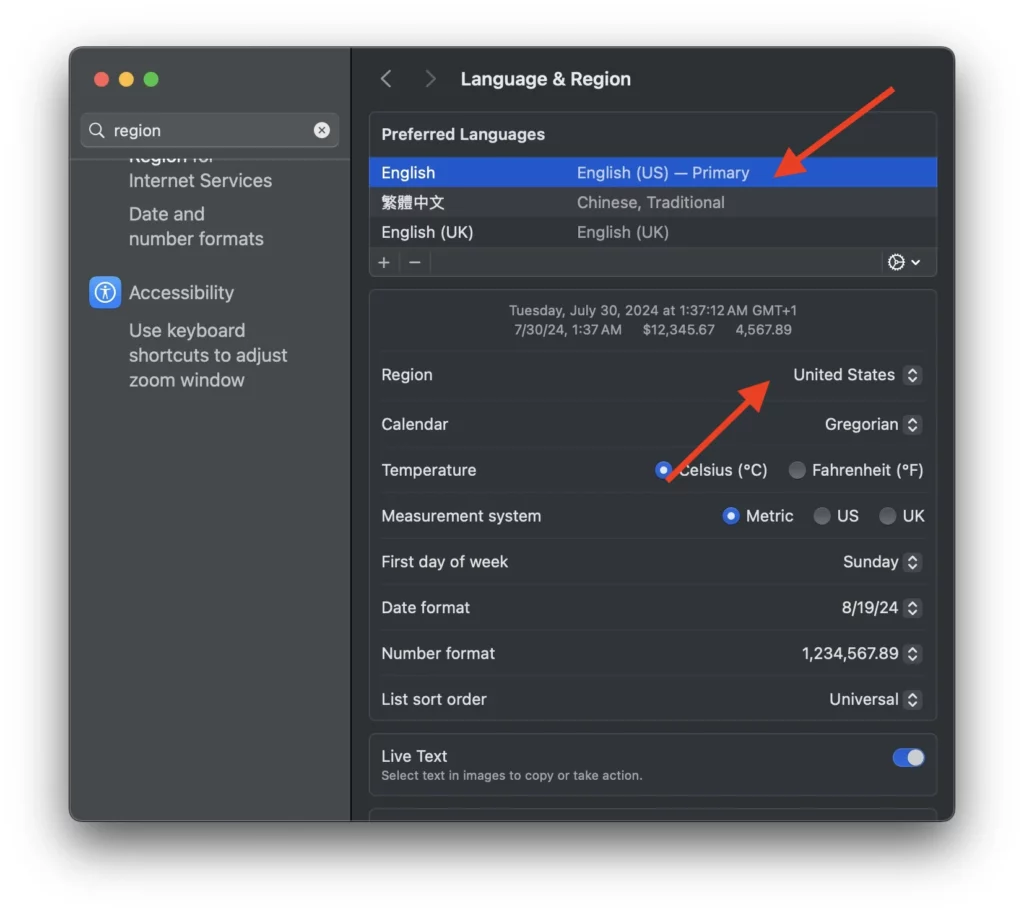Open the Date format dropdown
The width and height of the screenshot is (1024, 913).
881,607
